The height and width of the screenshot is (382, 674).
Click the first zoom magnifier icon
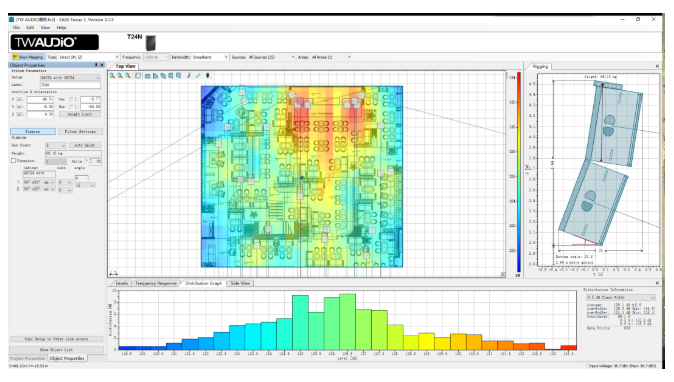(112, 76)
